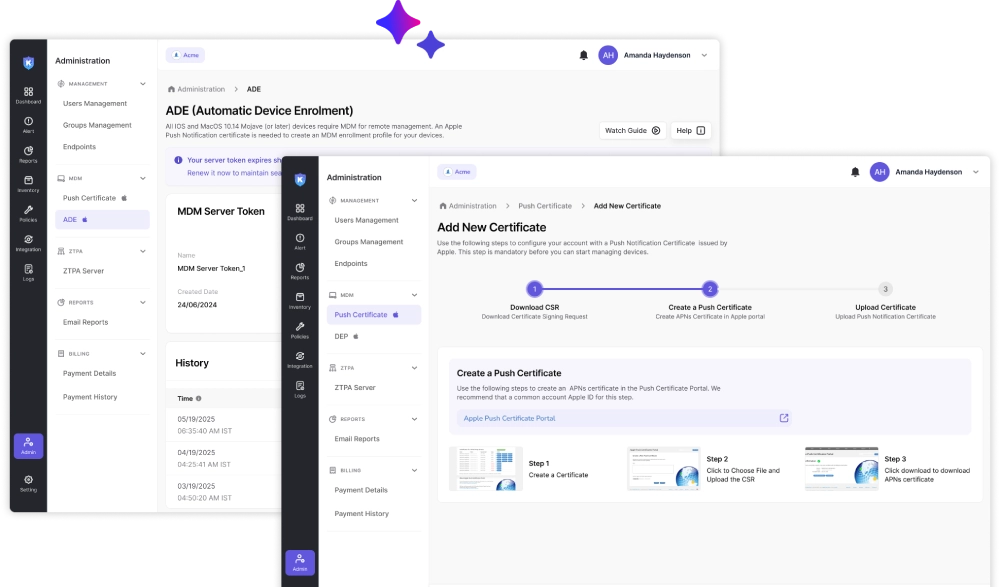This screenshot has height=587, width=1000.
Task: Click ADE in the breadcrumb trail
Action: (253, 89)
